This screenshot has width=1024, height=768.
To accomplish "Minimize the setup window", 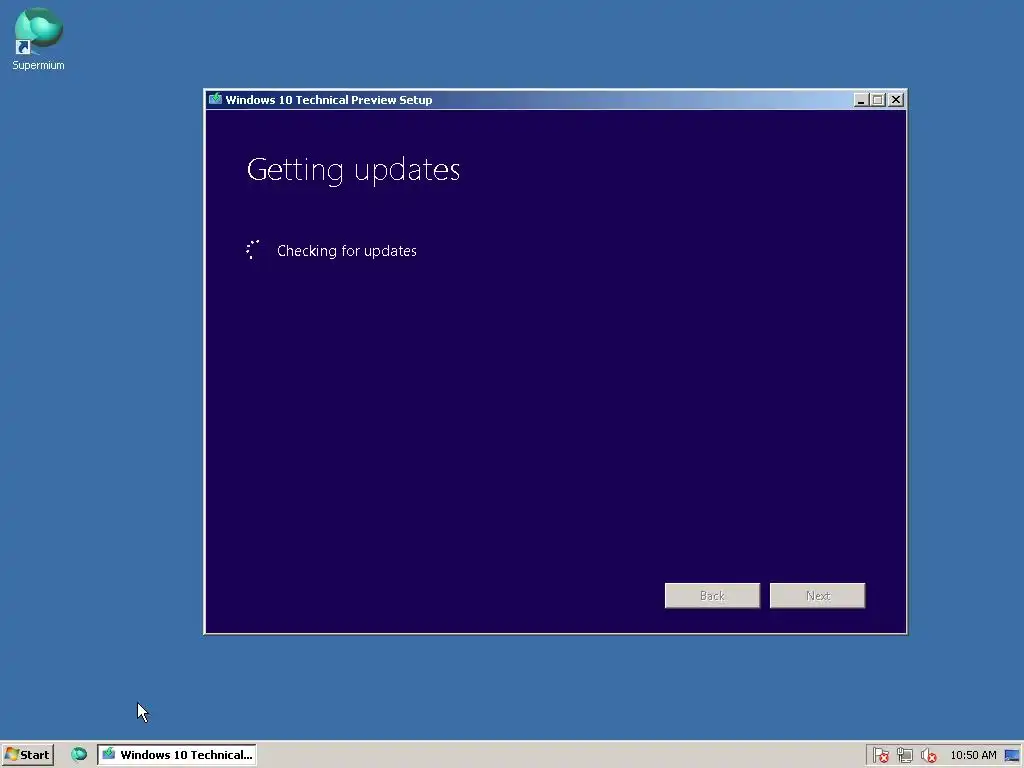I will 861,99.
